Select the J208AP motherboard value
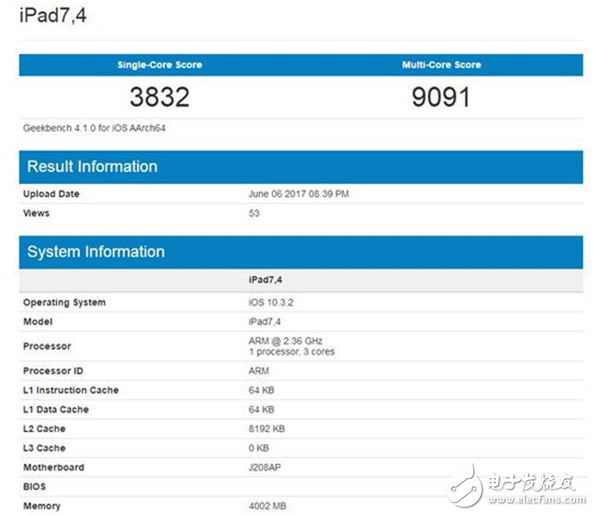 264,468
